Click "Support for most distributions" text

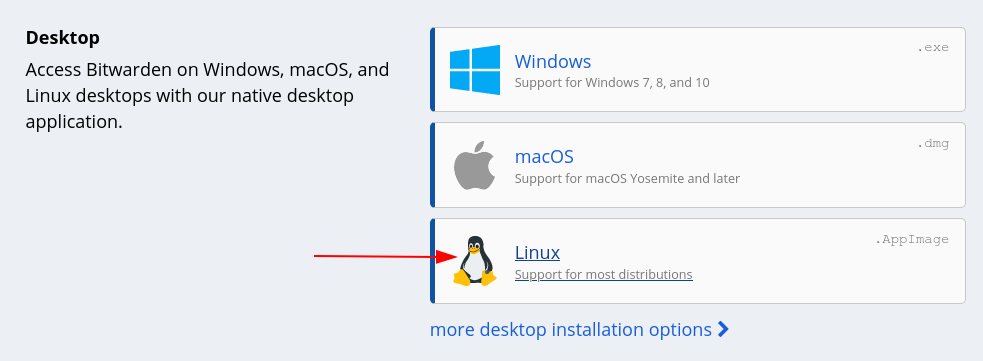click(x=603, y=274)
